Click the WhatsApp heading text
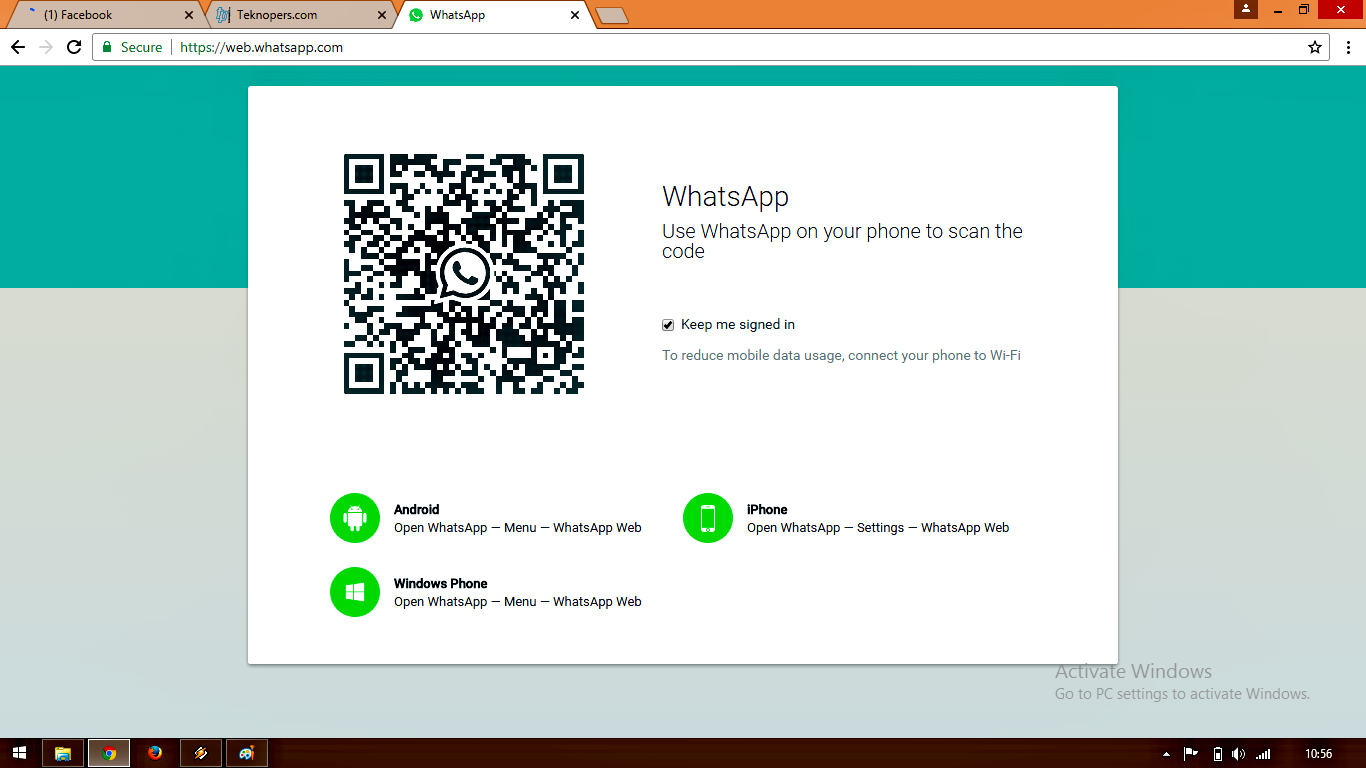 click(x=725, y=197)
